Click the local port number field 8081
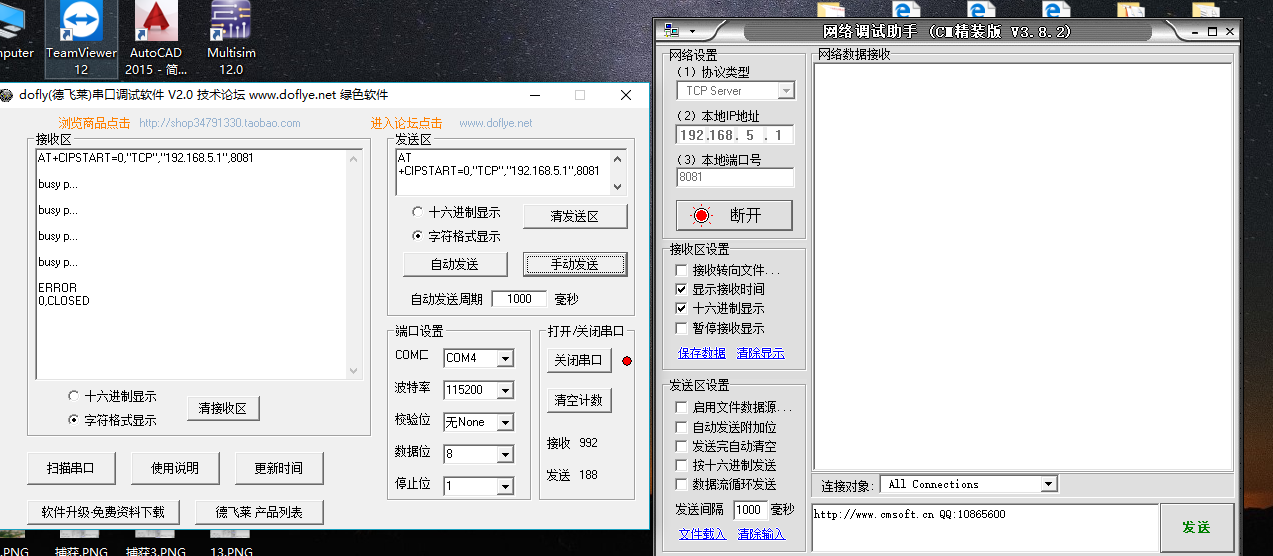Image resolution: width=1273 pixels, height=556 pixels. point(735,177)
